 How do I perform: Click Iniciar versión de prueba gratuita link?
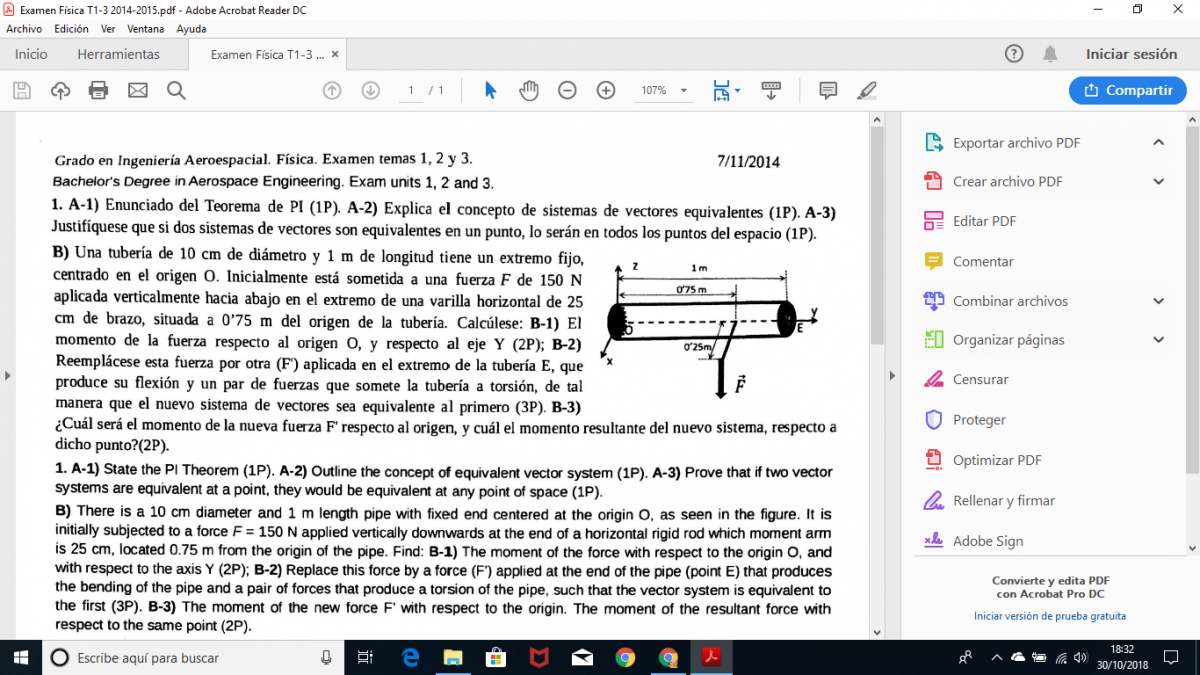click(1050, 616)
